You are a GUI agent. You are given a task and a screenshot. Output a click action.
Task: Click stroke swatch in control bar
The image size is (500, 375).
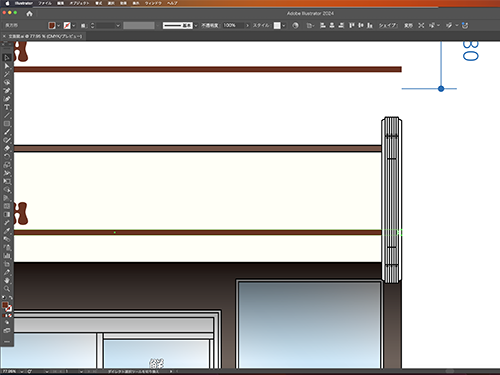pos(67,25)
